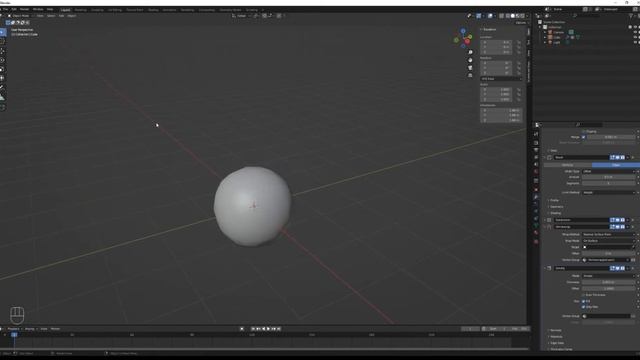
Task: Toggle the Merge checkbox in Mirror modifier
Action: tap(583, 137)
